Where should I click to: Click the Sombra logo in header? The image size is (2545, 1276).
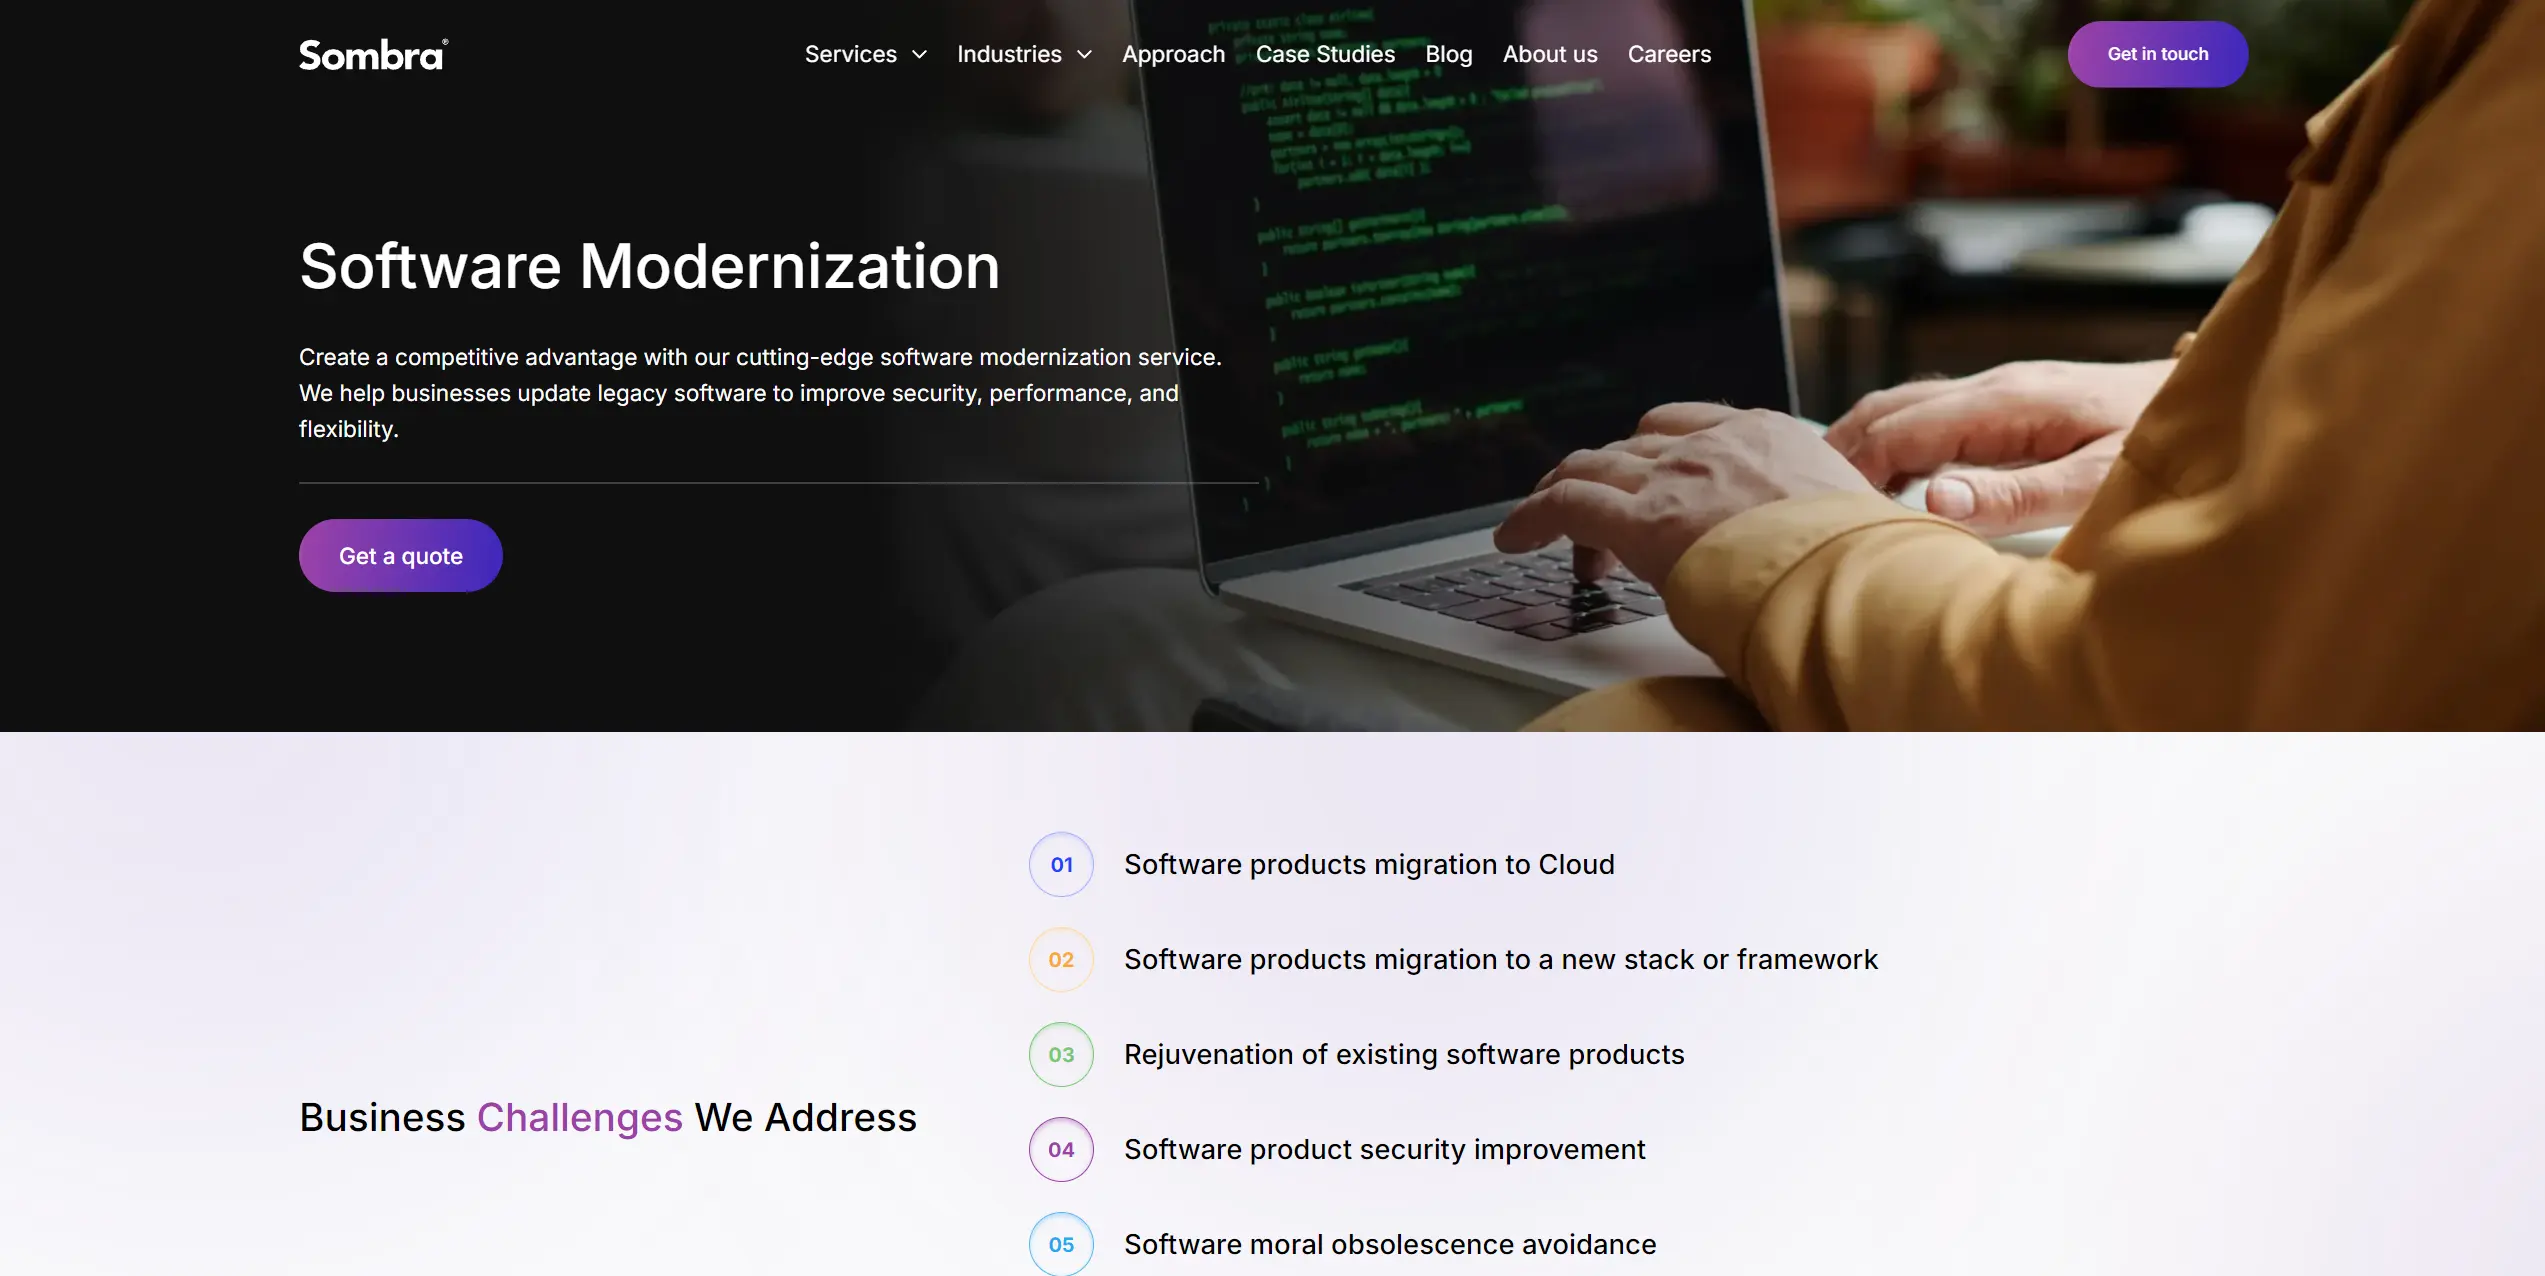(x=373, y=54)
